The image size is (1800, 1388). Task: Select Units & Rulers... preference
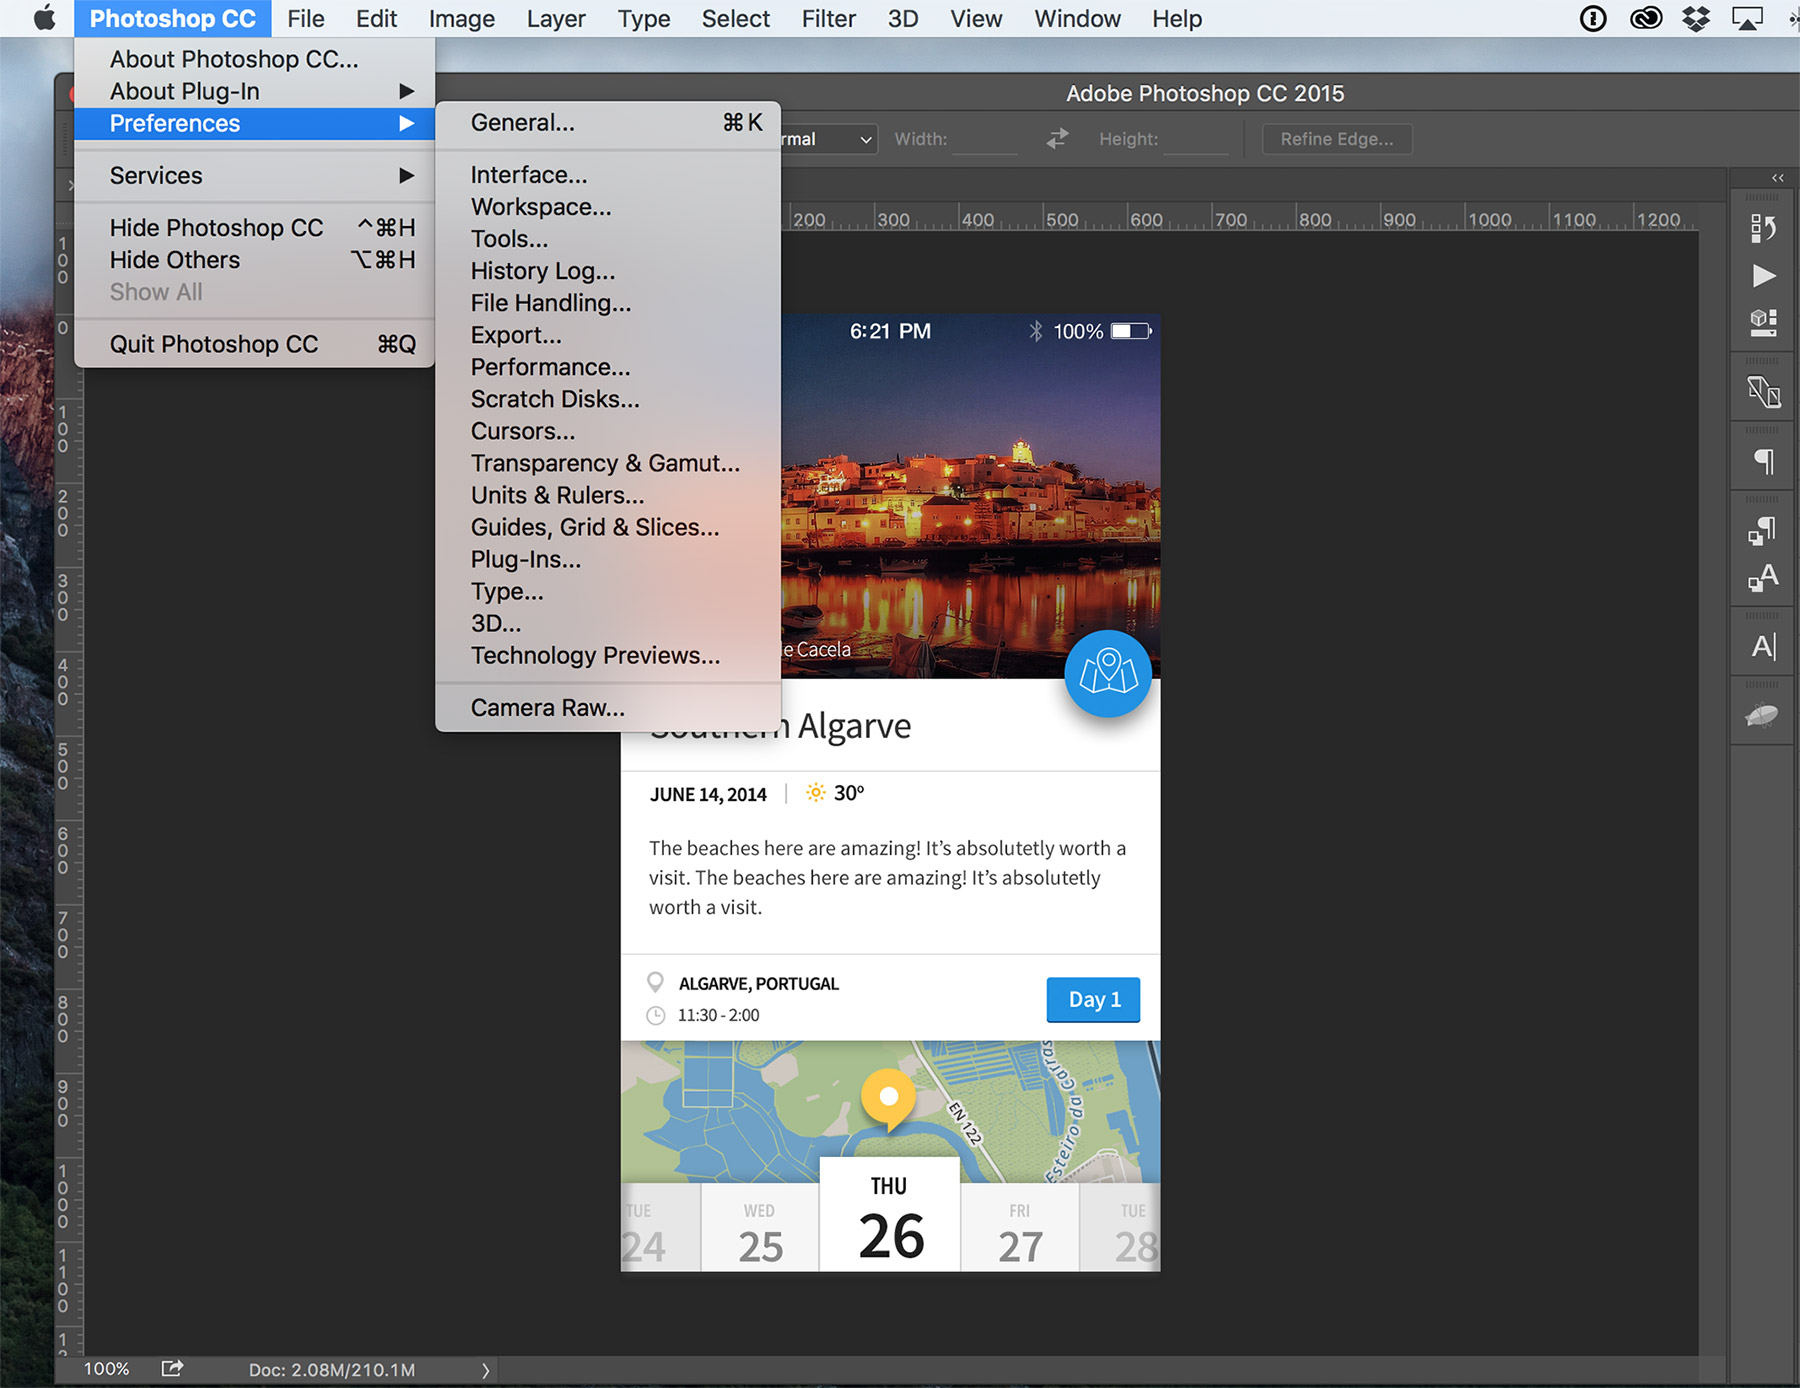pyautogui.click(x=557, y=496)
